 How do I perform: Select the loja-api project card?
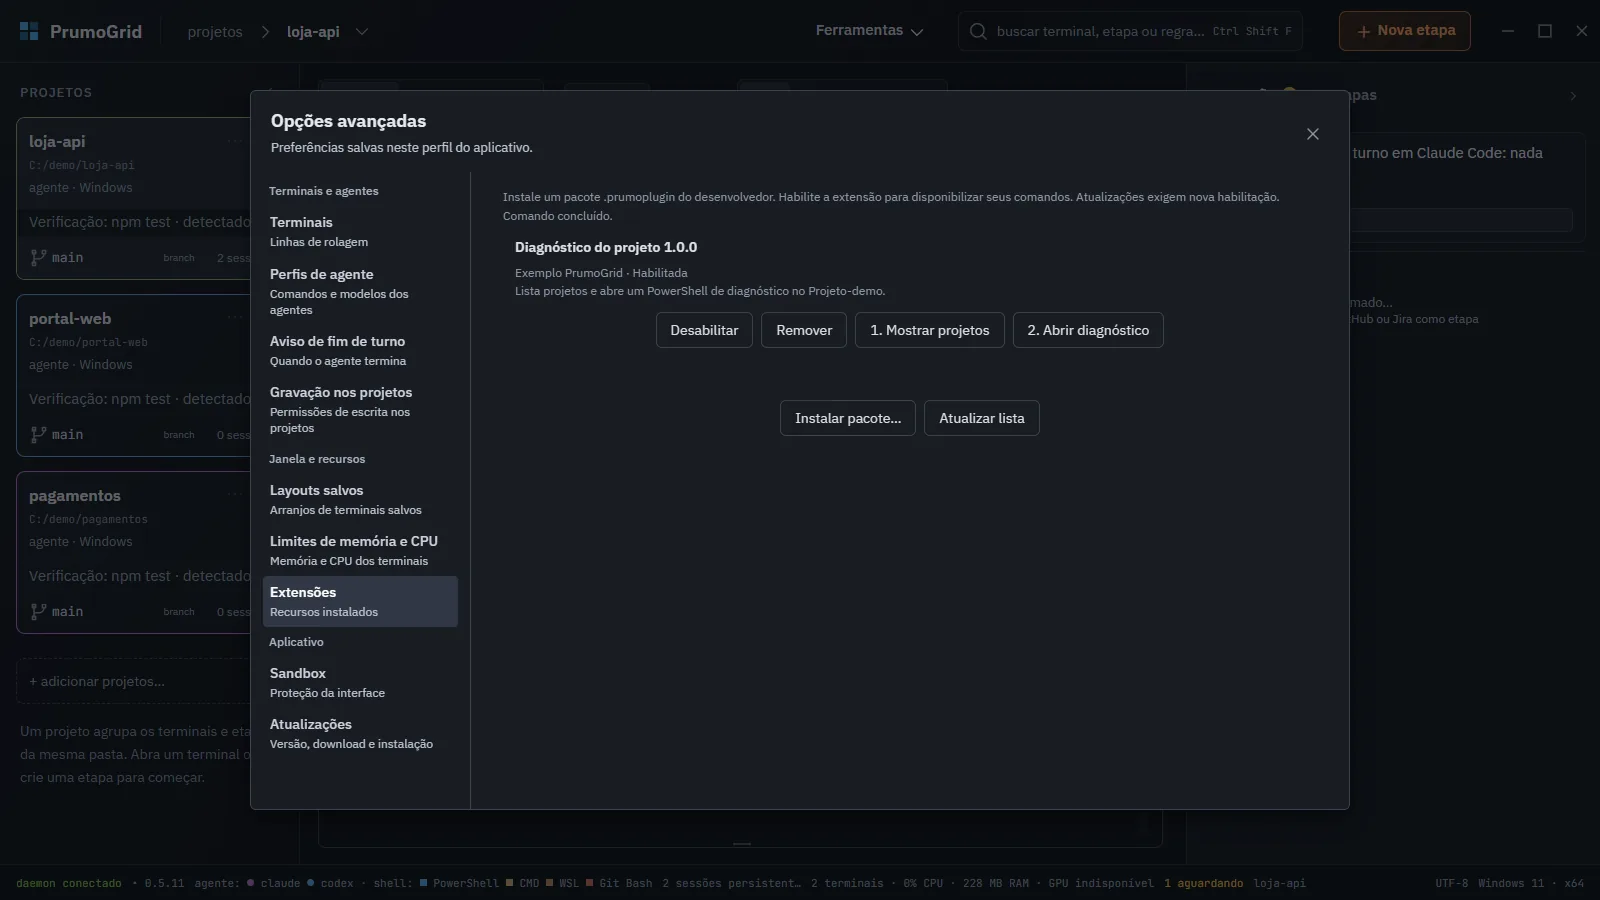134,198
